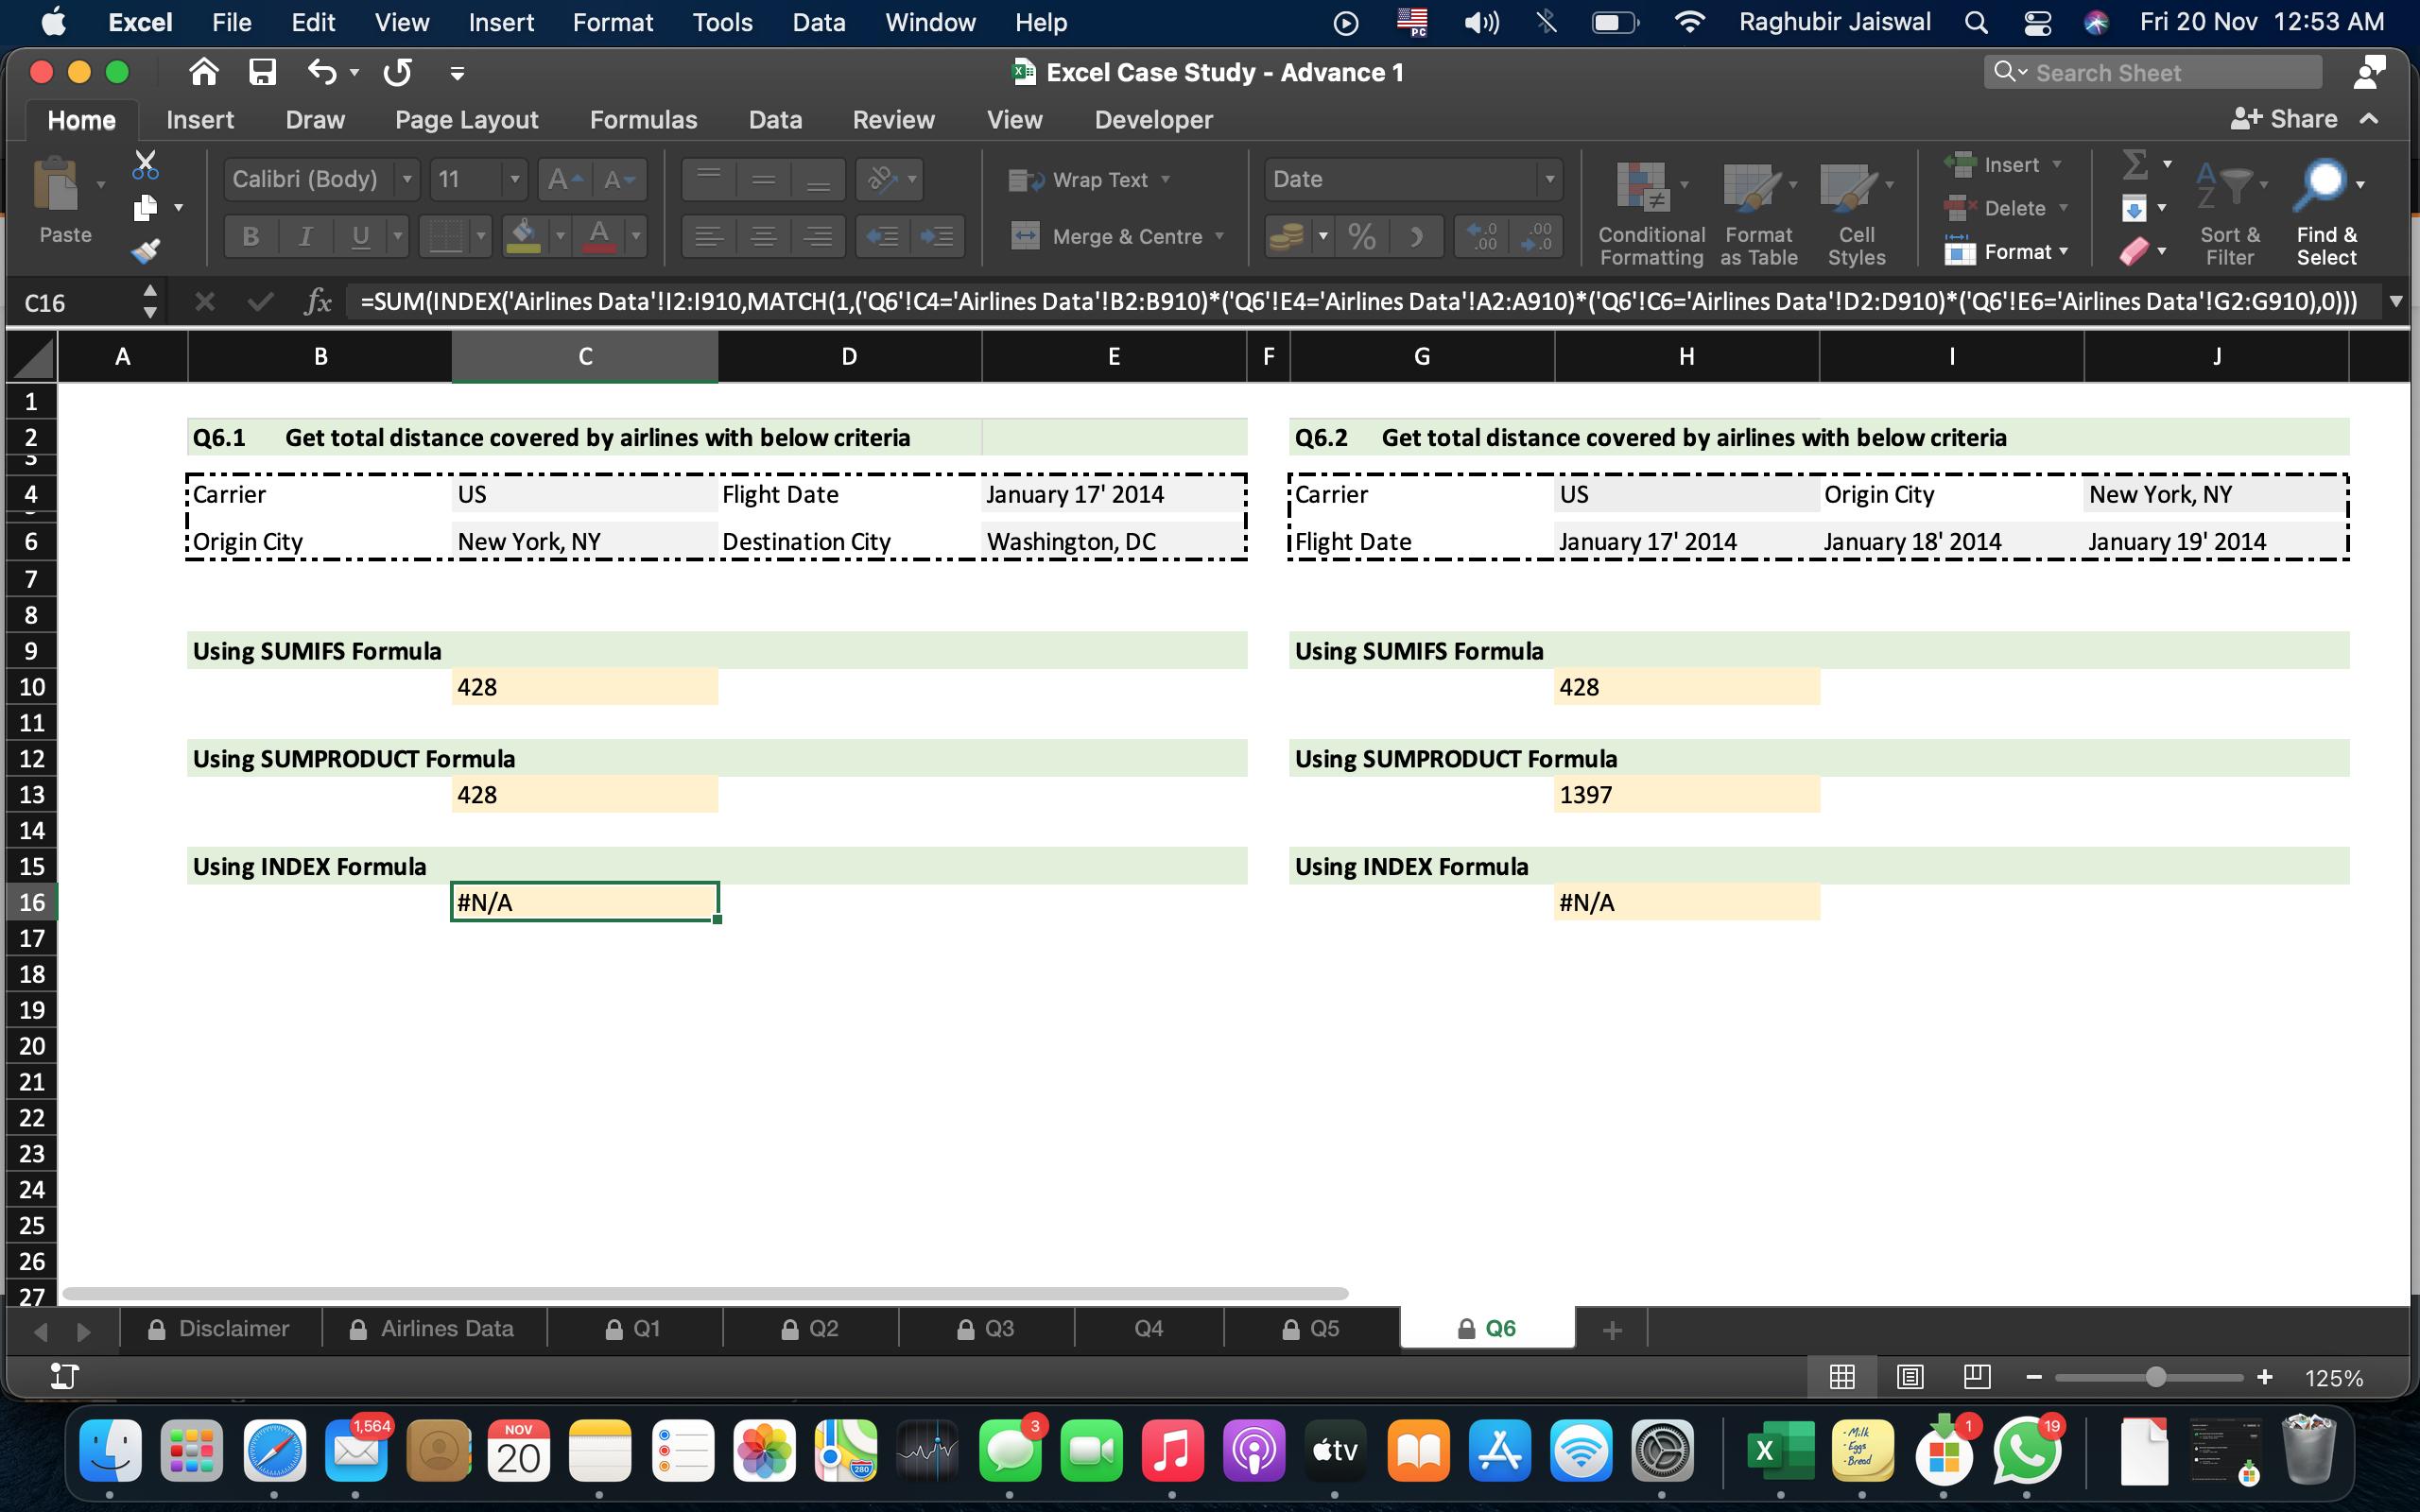Click the add new sheet plus button
Screen dimensions: 2420x1512
point(1611,1330)
